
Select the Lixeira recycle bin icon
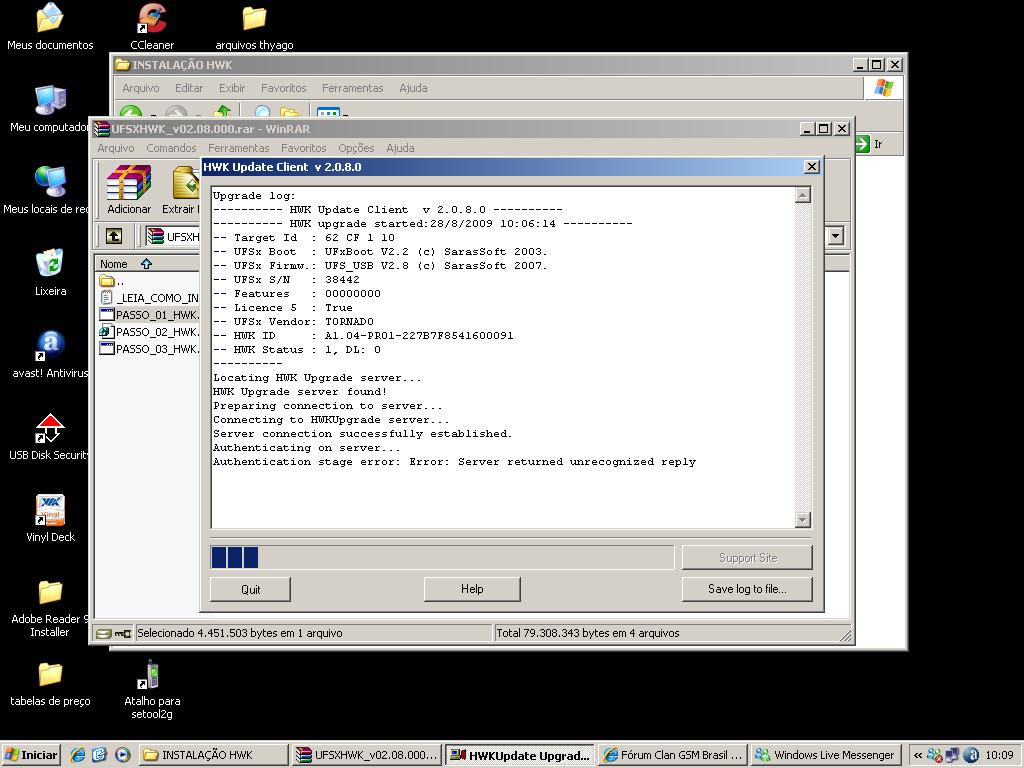(x=50, y=272)
